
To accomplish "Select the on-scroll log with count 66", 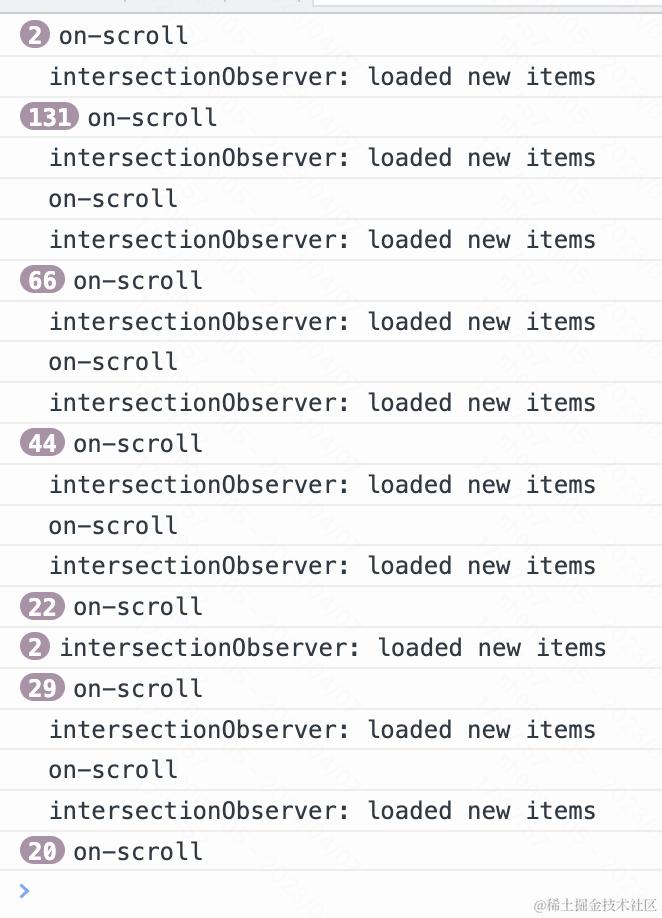I will click(x=331, y=280).
